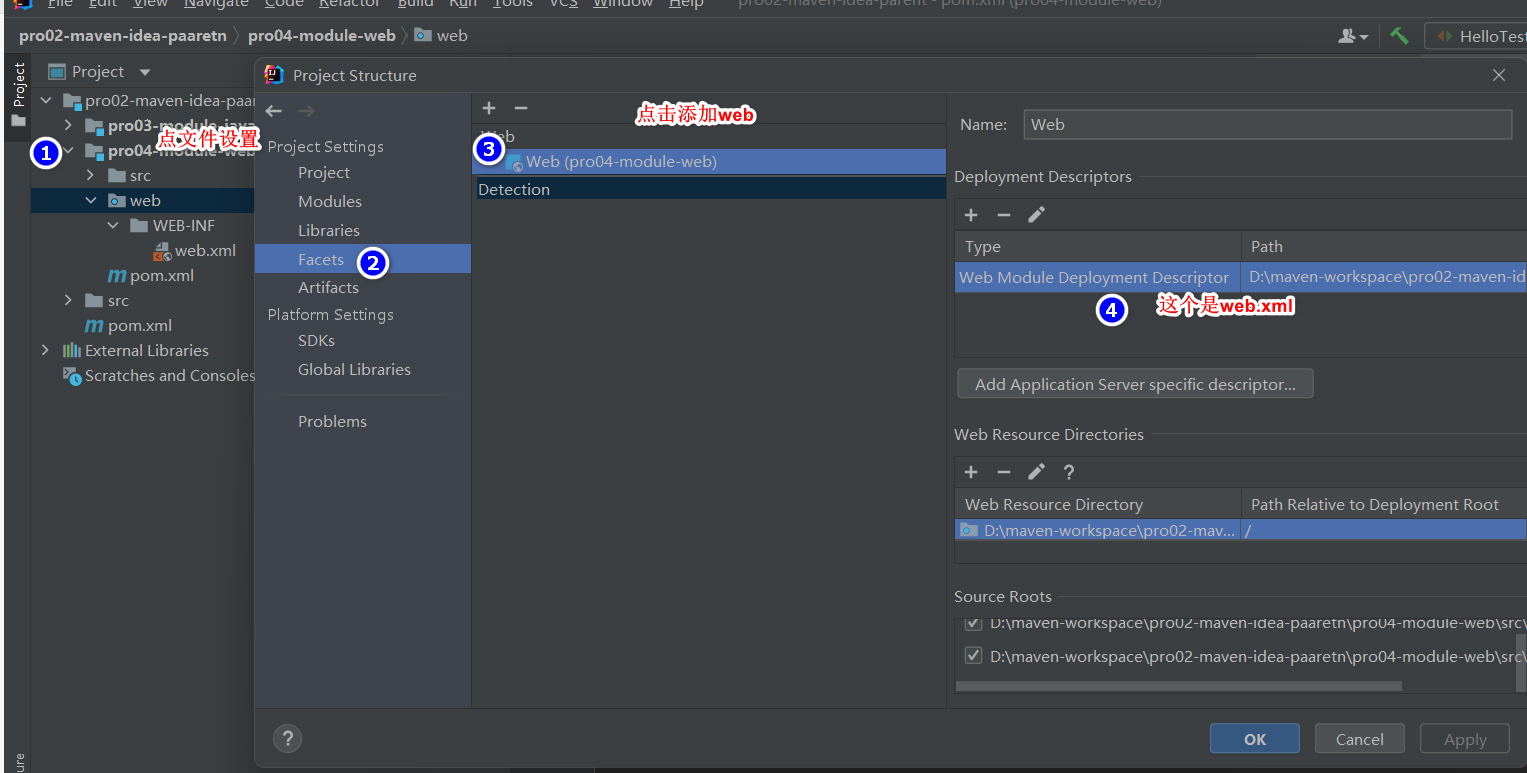
Task: Remove deployment descriptor with minus icon
Action: [1004, 215]
